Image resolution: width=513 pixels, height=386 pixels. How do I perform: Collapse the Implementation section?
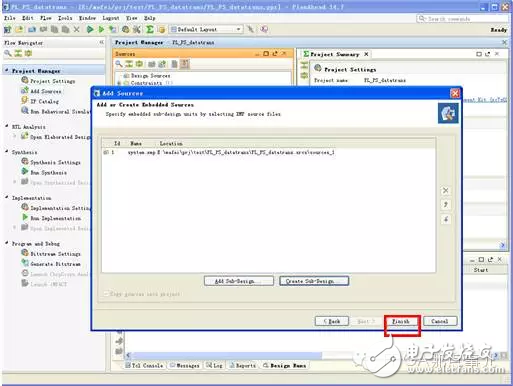(7, 198)
